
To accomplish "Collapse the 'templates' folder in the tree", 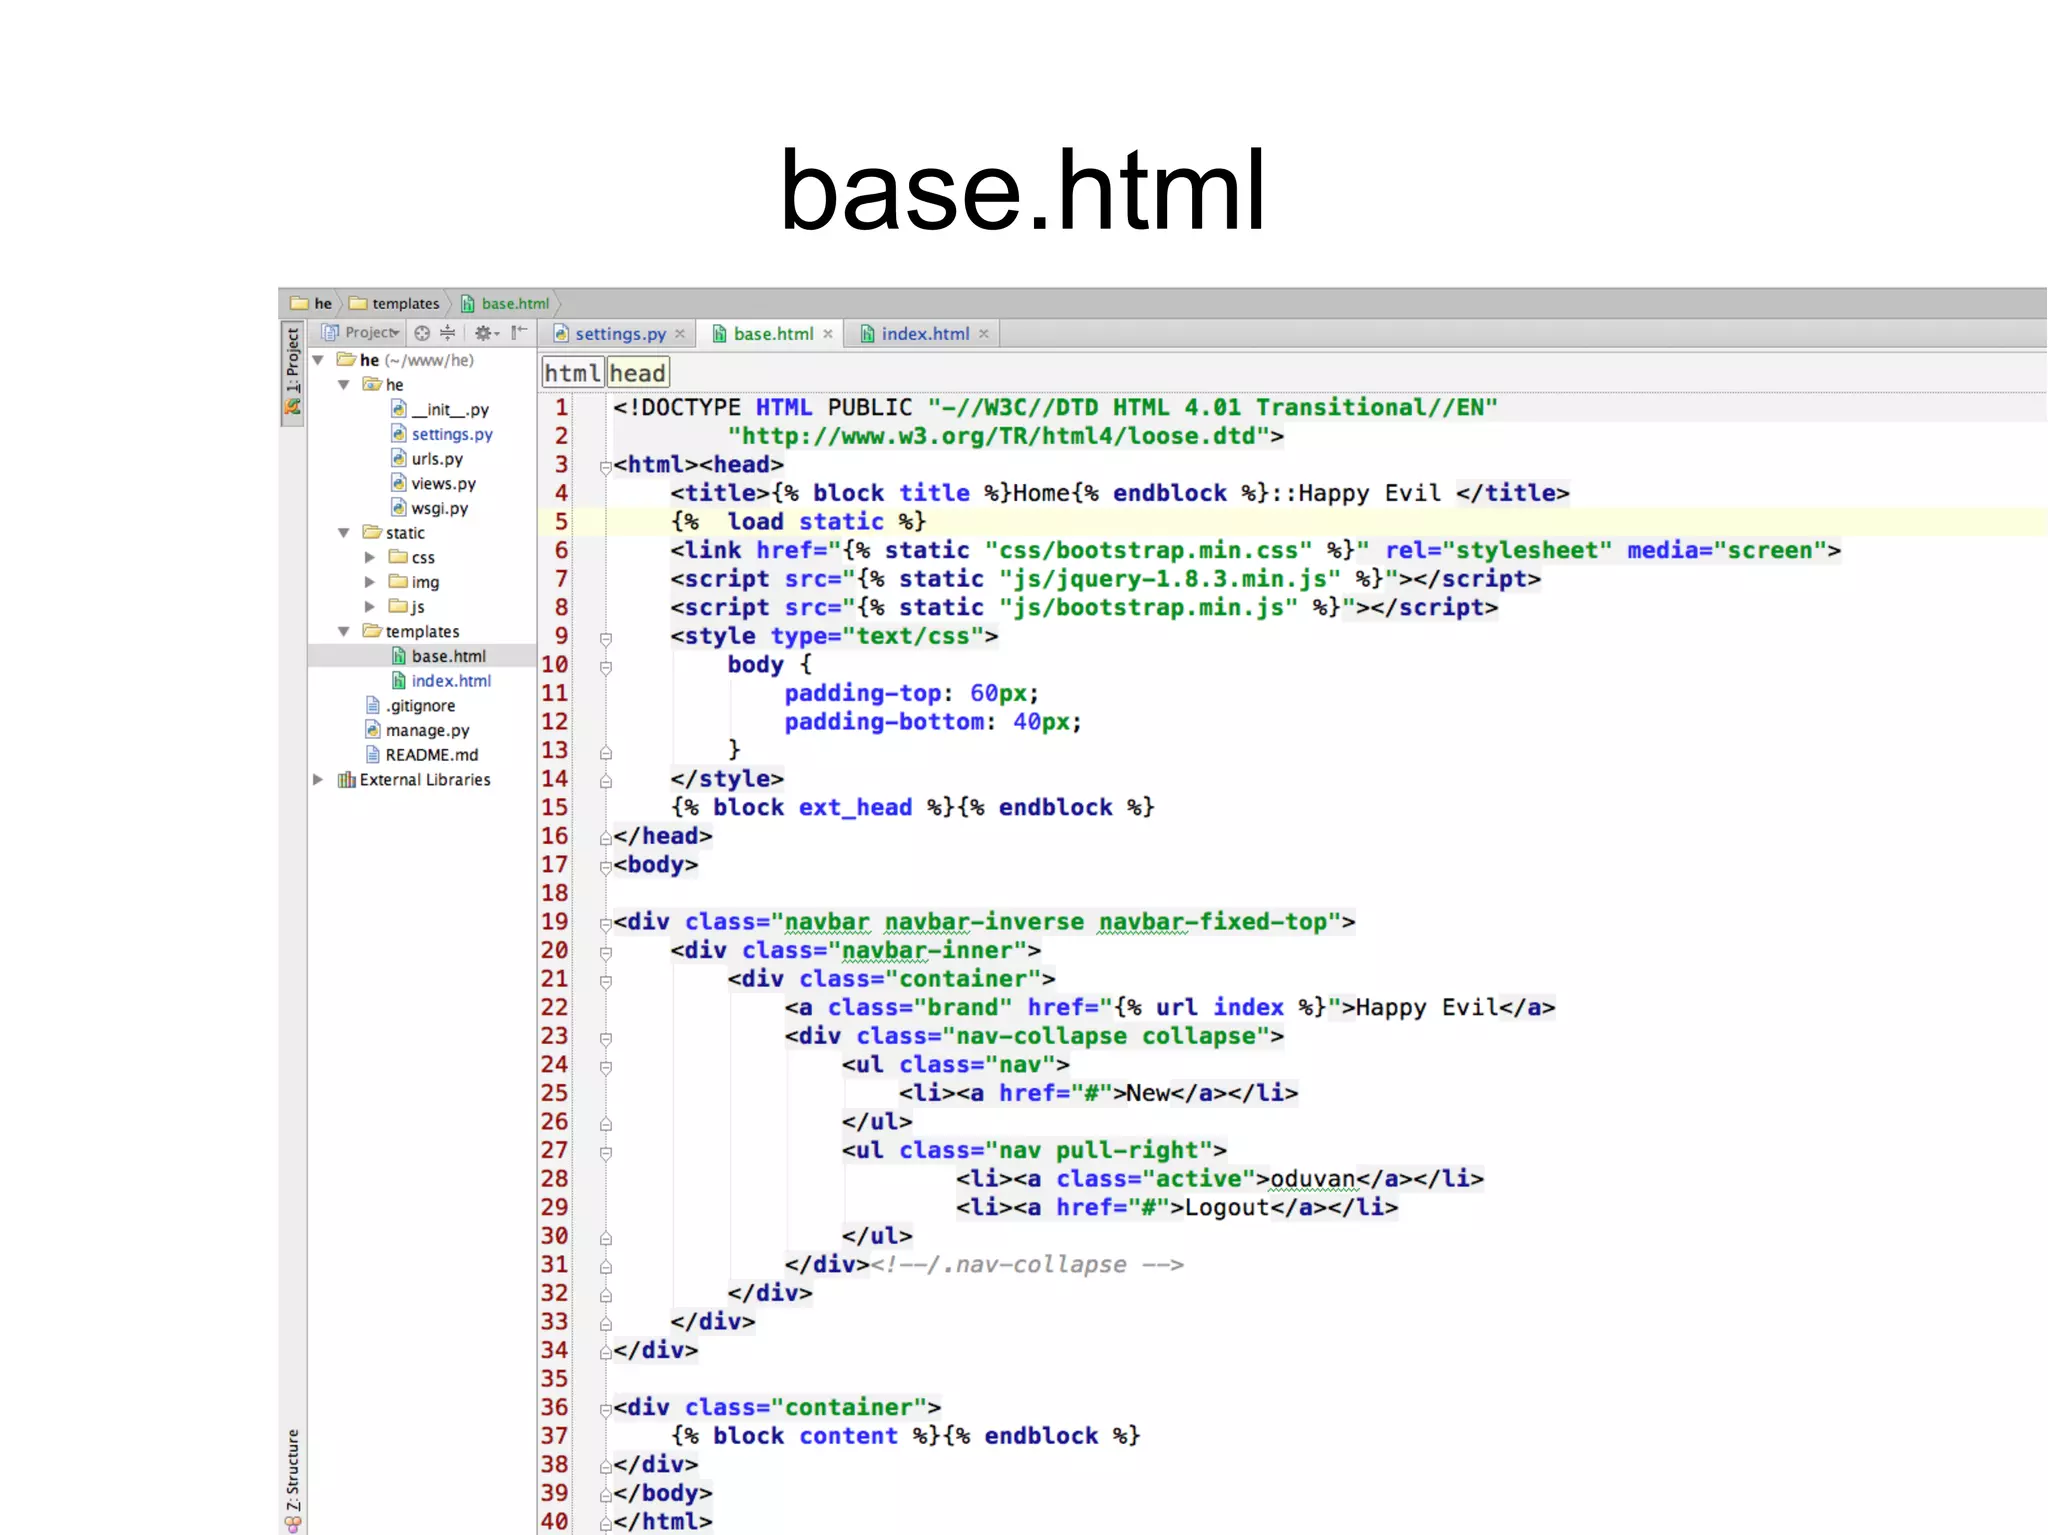I will 344,632.
